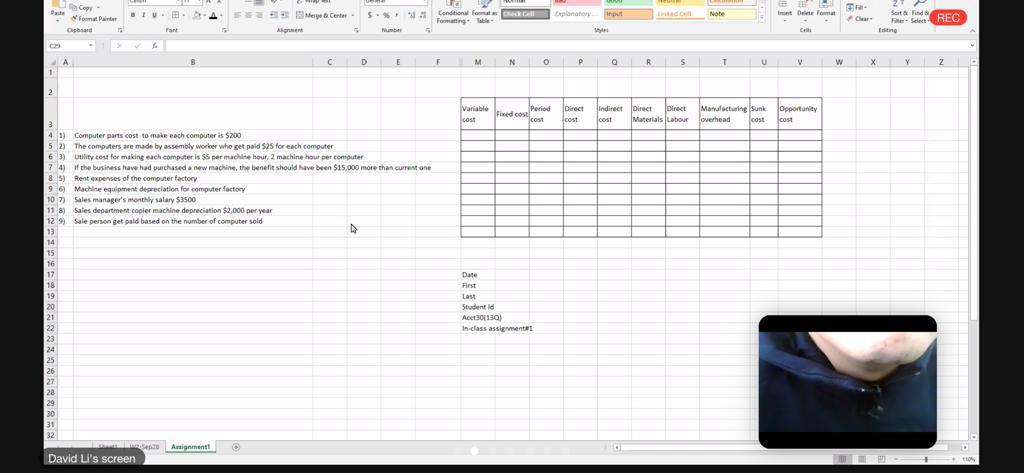This screenshot has width=1024, height=473.
Task: Apply the Linked Cell style
Action: [680, 14]
